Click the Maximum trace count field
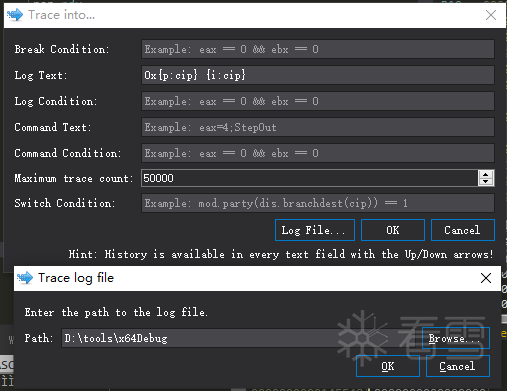The width and height of the screenshot is (507, 391). tap(310, 178)
